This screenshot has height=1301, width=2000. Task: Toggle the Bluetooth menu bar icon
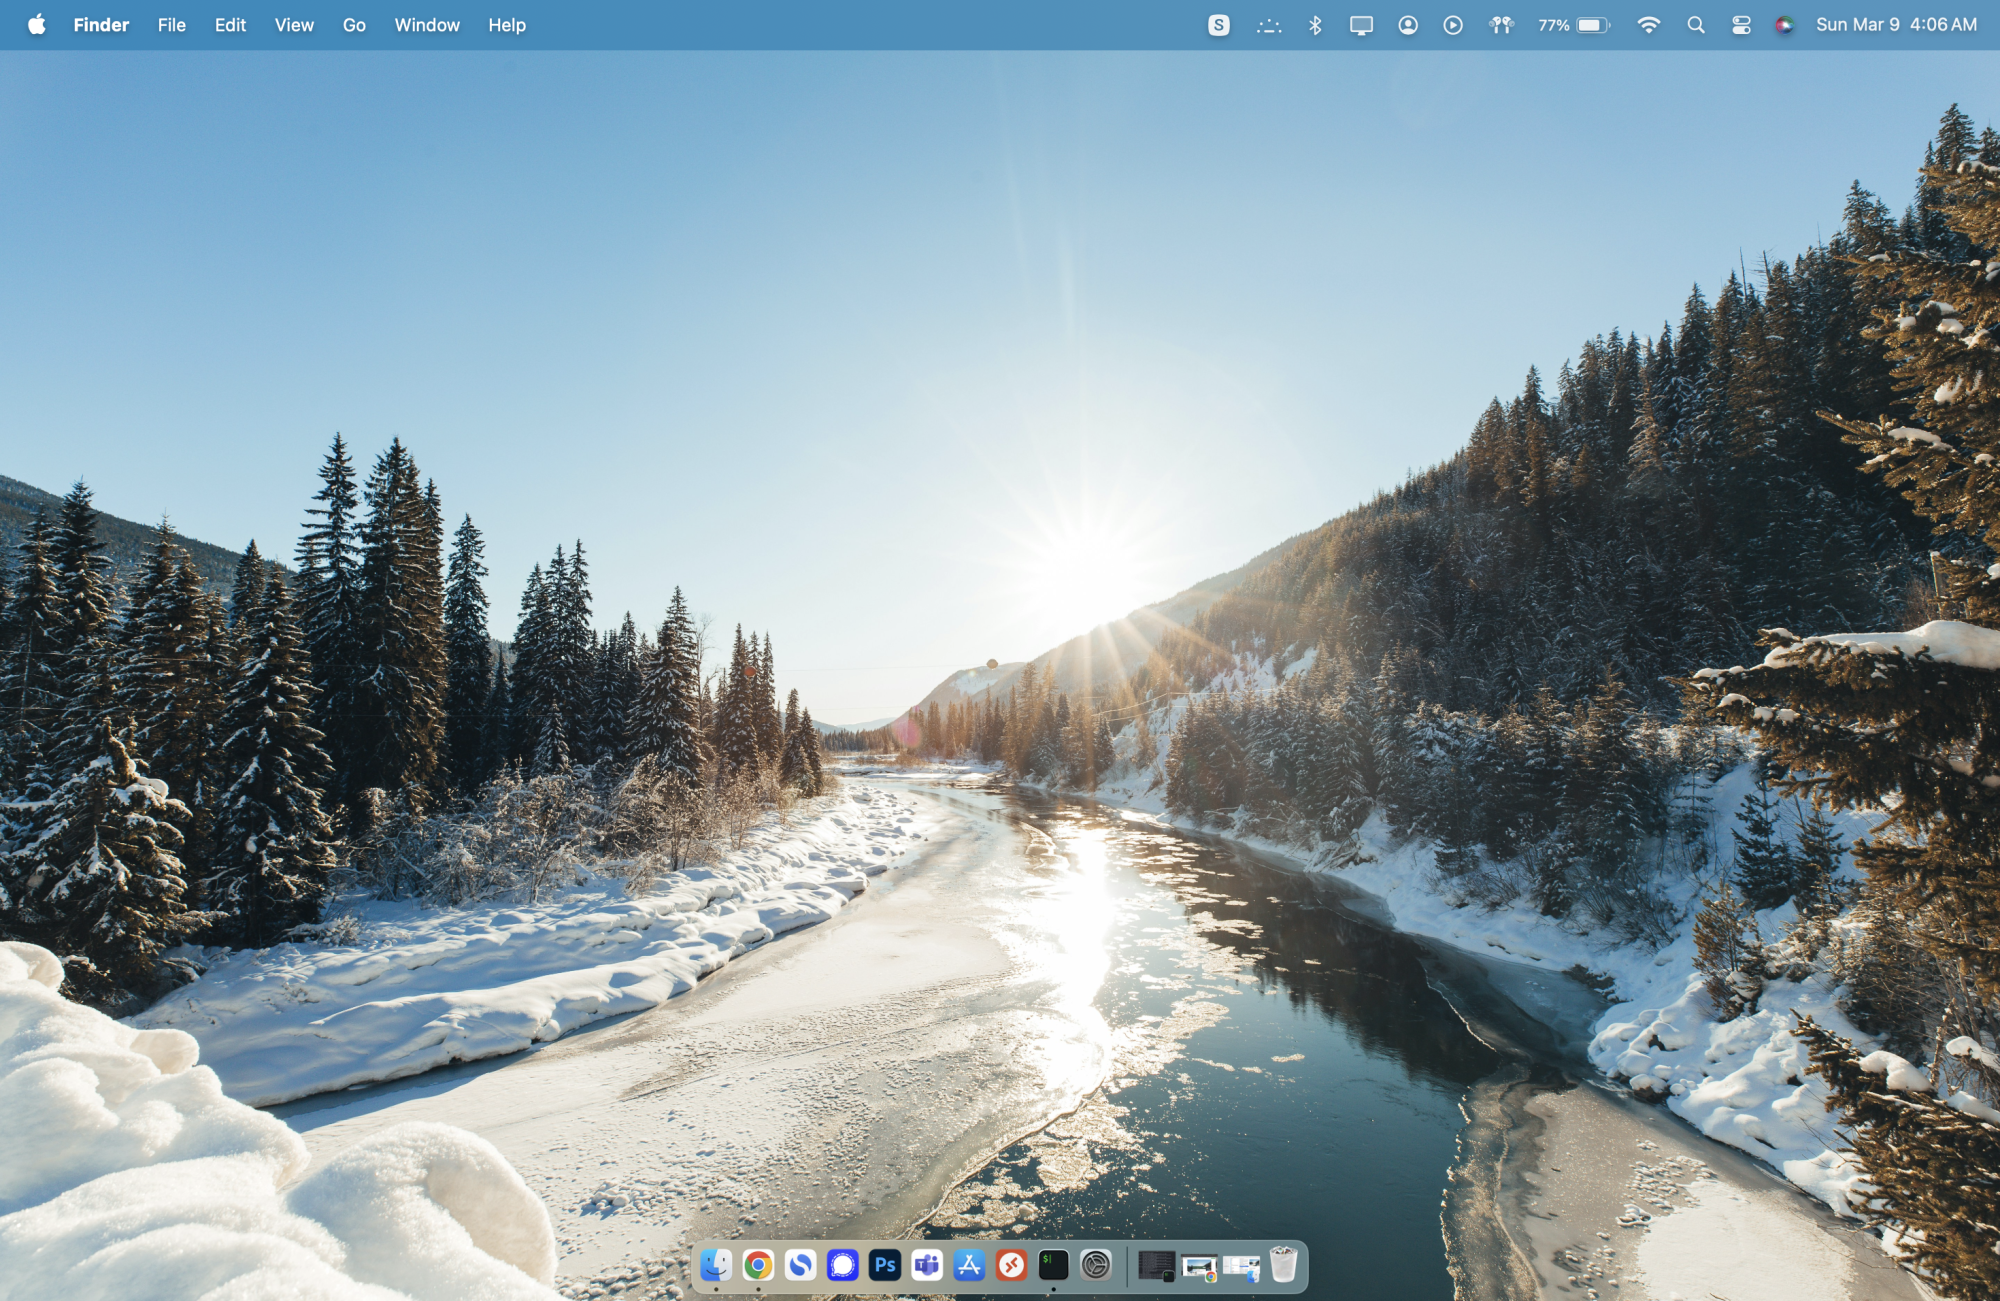click(1315, 25)
